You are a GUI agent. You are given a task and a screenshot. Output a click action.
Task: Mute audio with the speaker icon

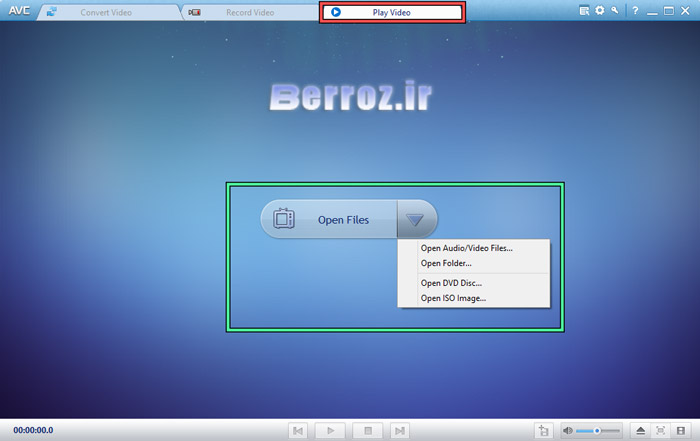[x=568, y=431]
